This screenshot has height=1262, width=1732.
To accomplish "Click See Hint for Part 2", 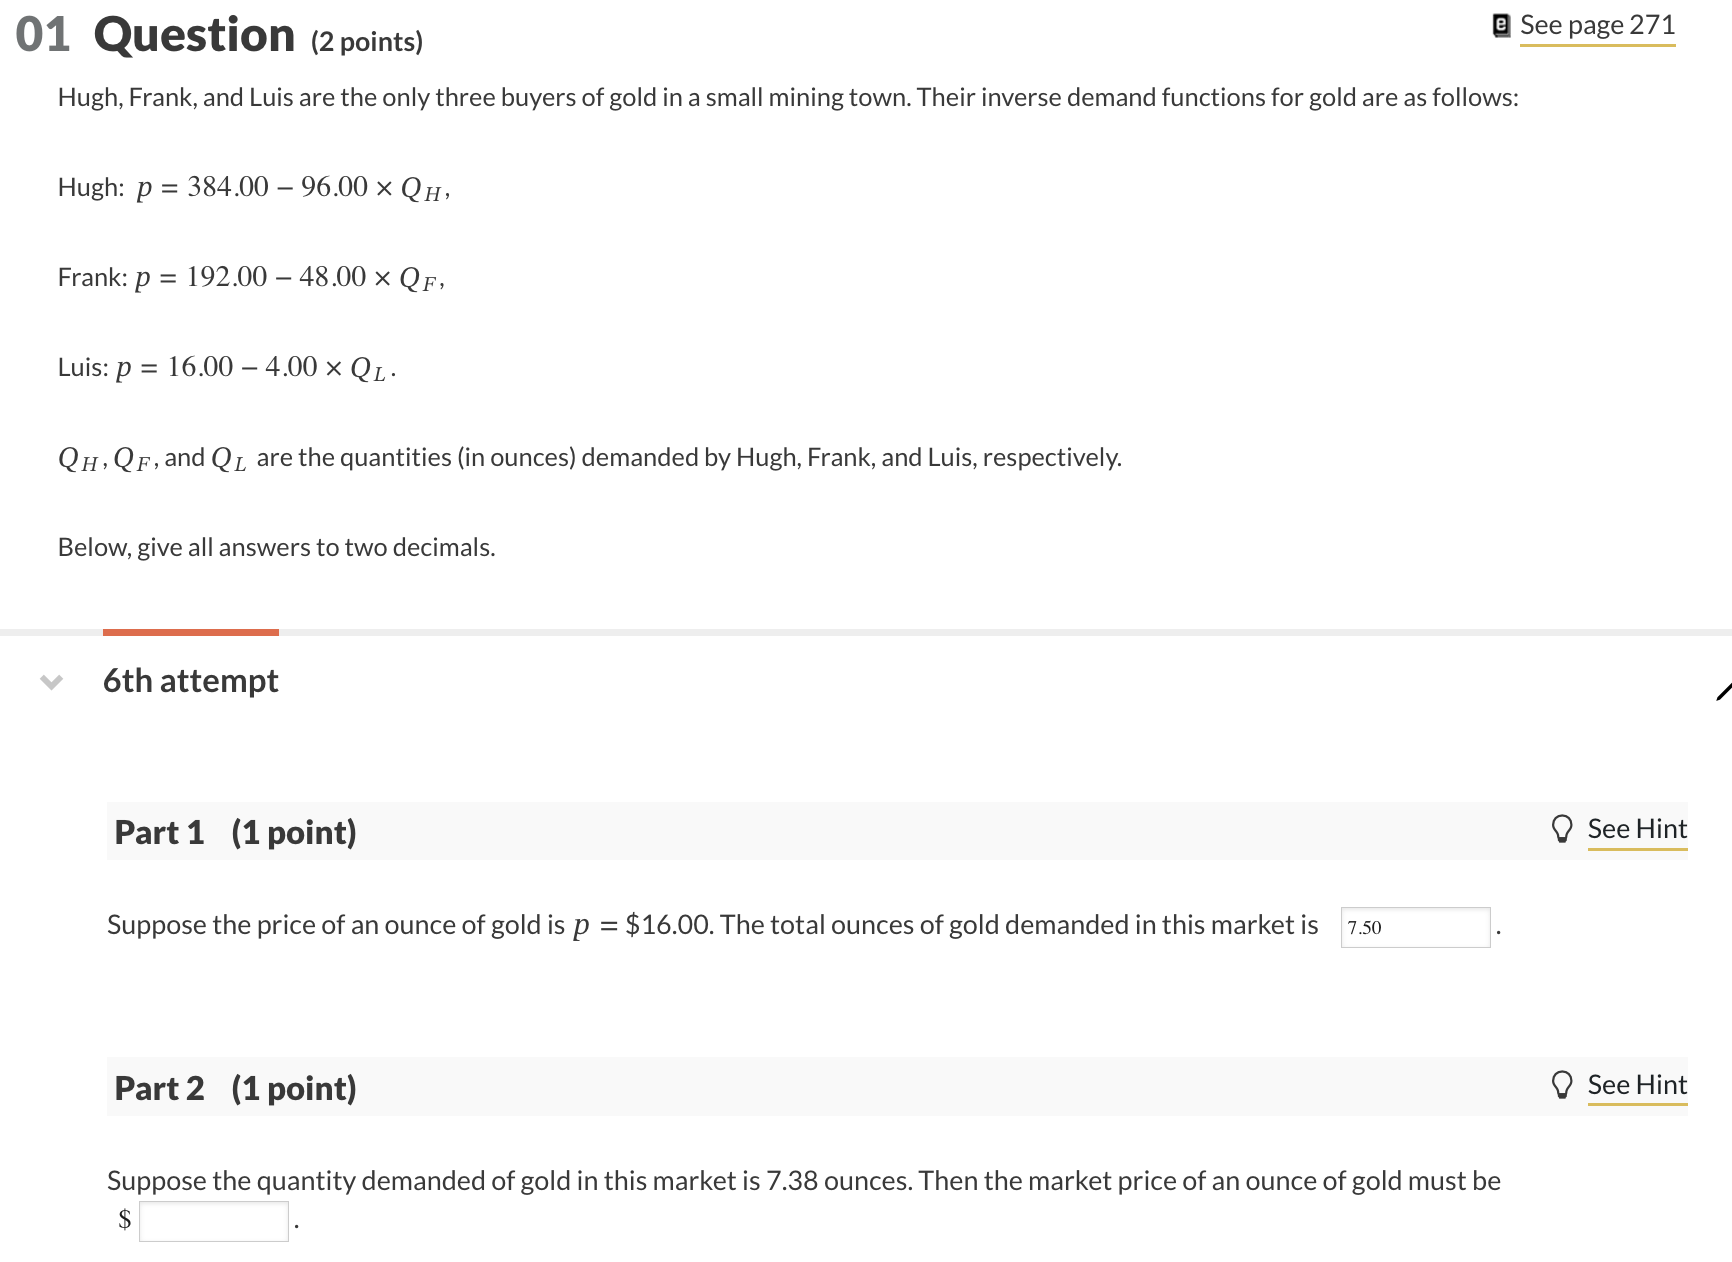I will coord(1637,1084).
